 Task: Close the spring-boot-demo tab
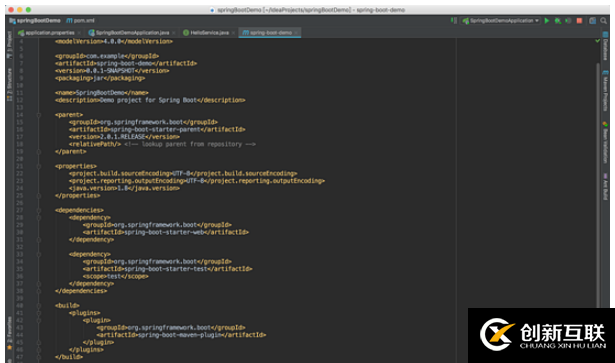[296, 33]
